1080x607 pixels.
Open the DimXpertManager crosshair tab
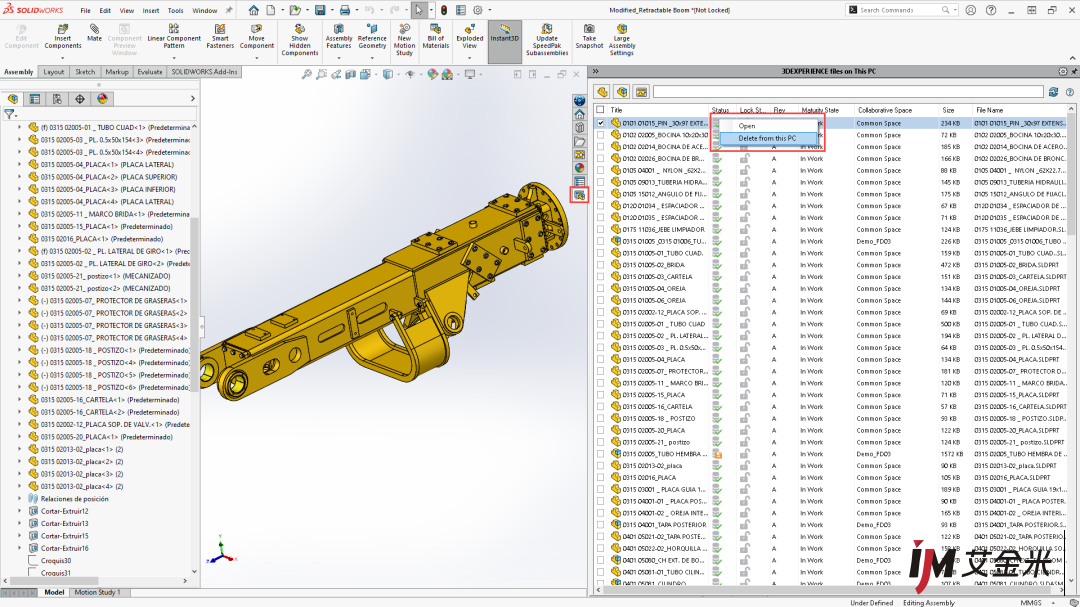click(80, 99)
